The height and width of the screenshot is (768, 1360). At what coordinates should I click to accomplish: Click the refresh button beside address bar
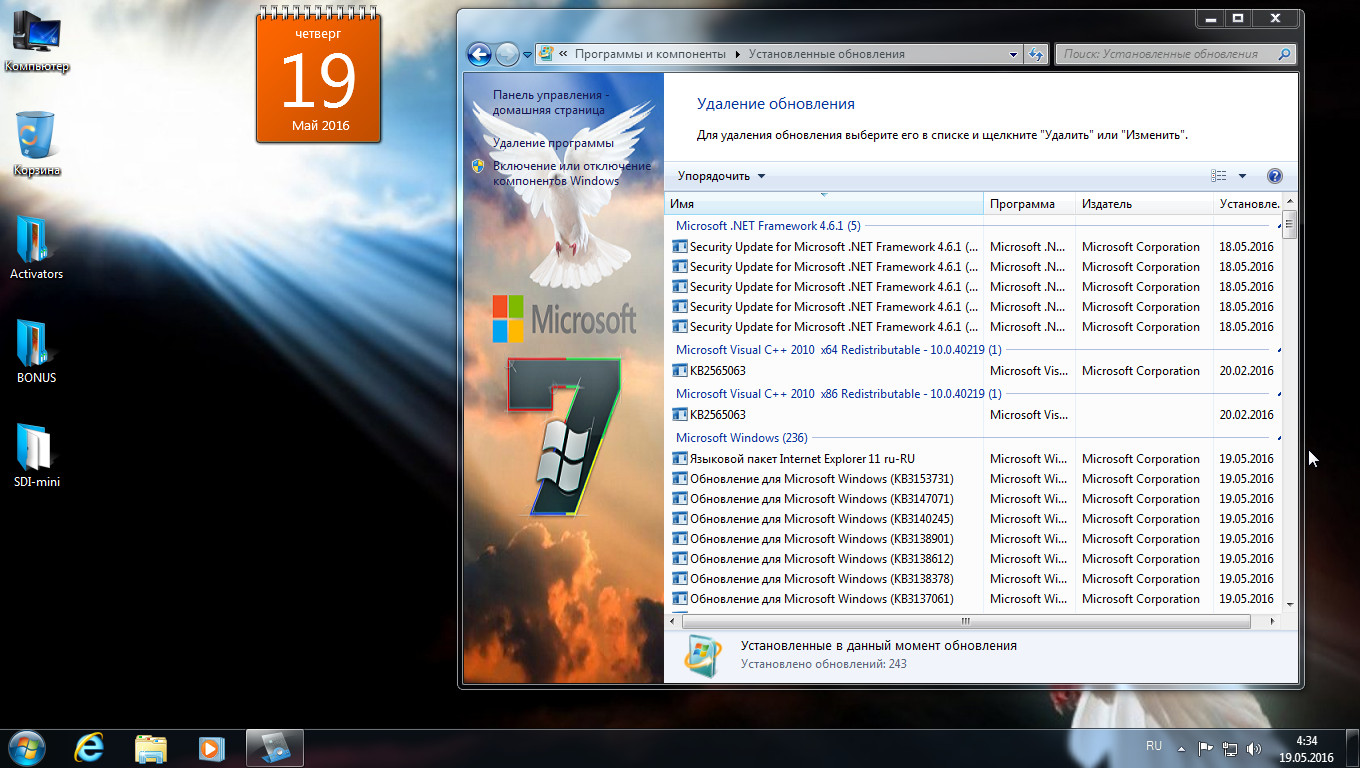tap(1036, 54)
